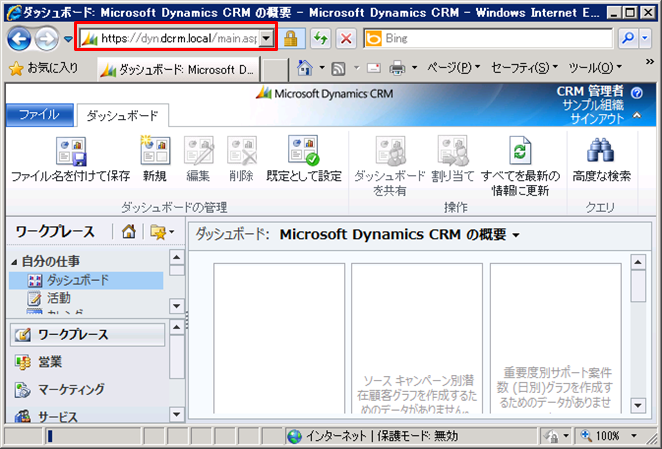Image resolution: width=662 pixels, height=449 pixels.
Task: Open the ファイル ribbon tab
Action: coord(40,115)
